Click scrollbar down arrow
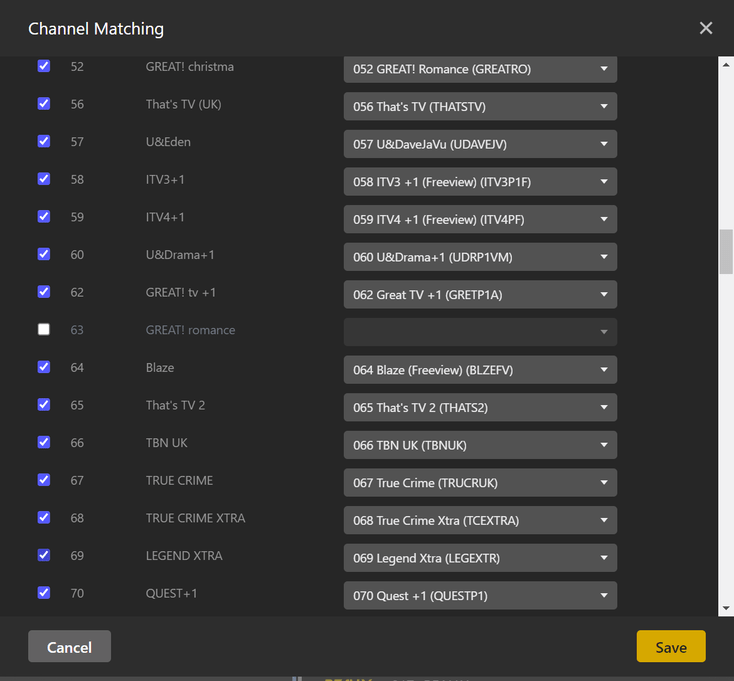 (726, 608)
